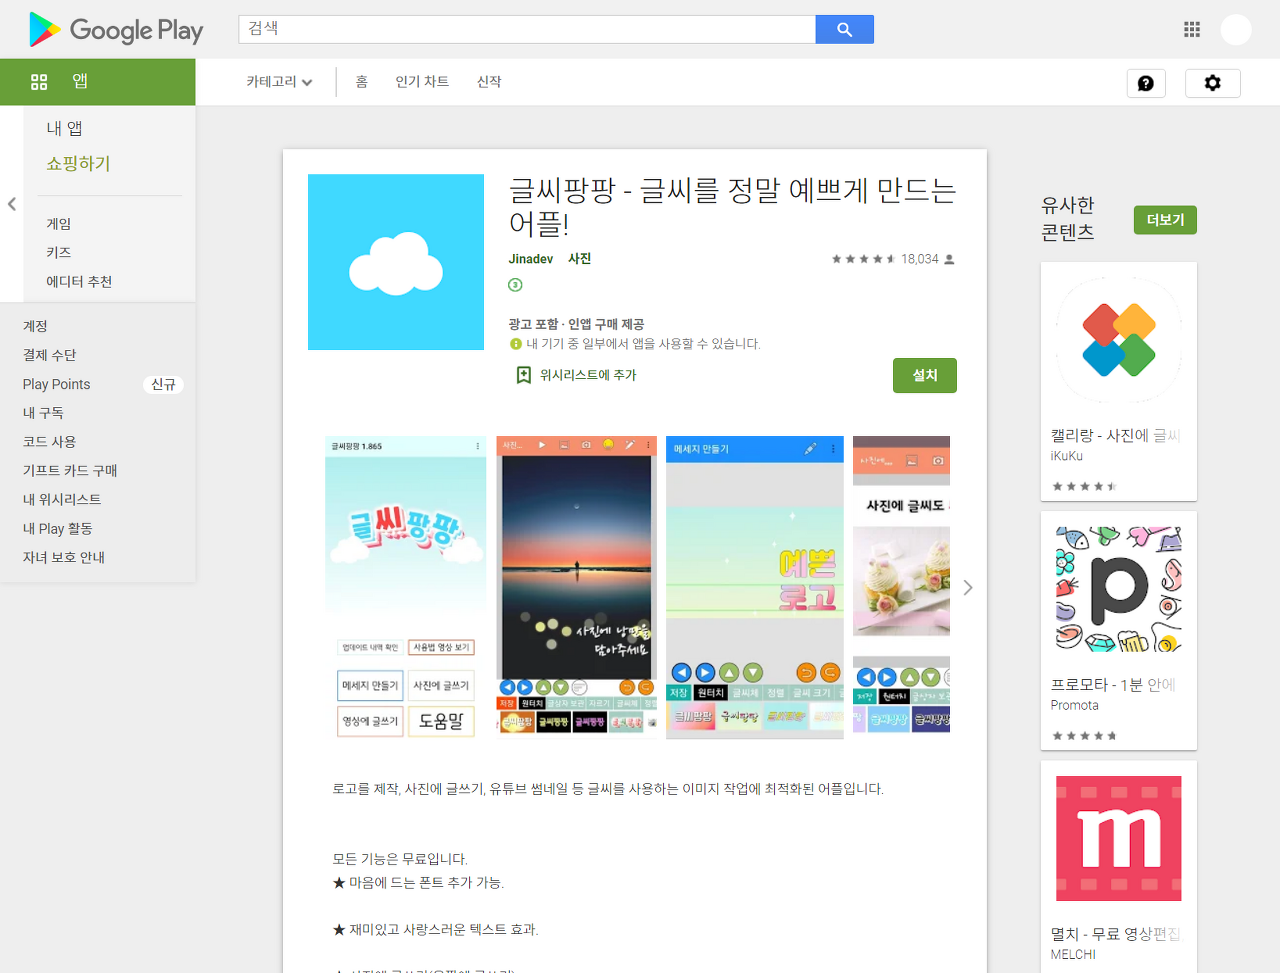Open 에디터 추천 in sidebar
Viewport: 1280px width, 973px height.
pyautogui.click(x=79, y=282)
